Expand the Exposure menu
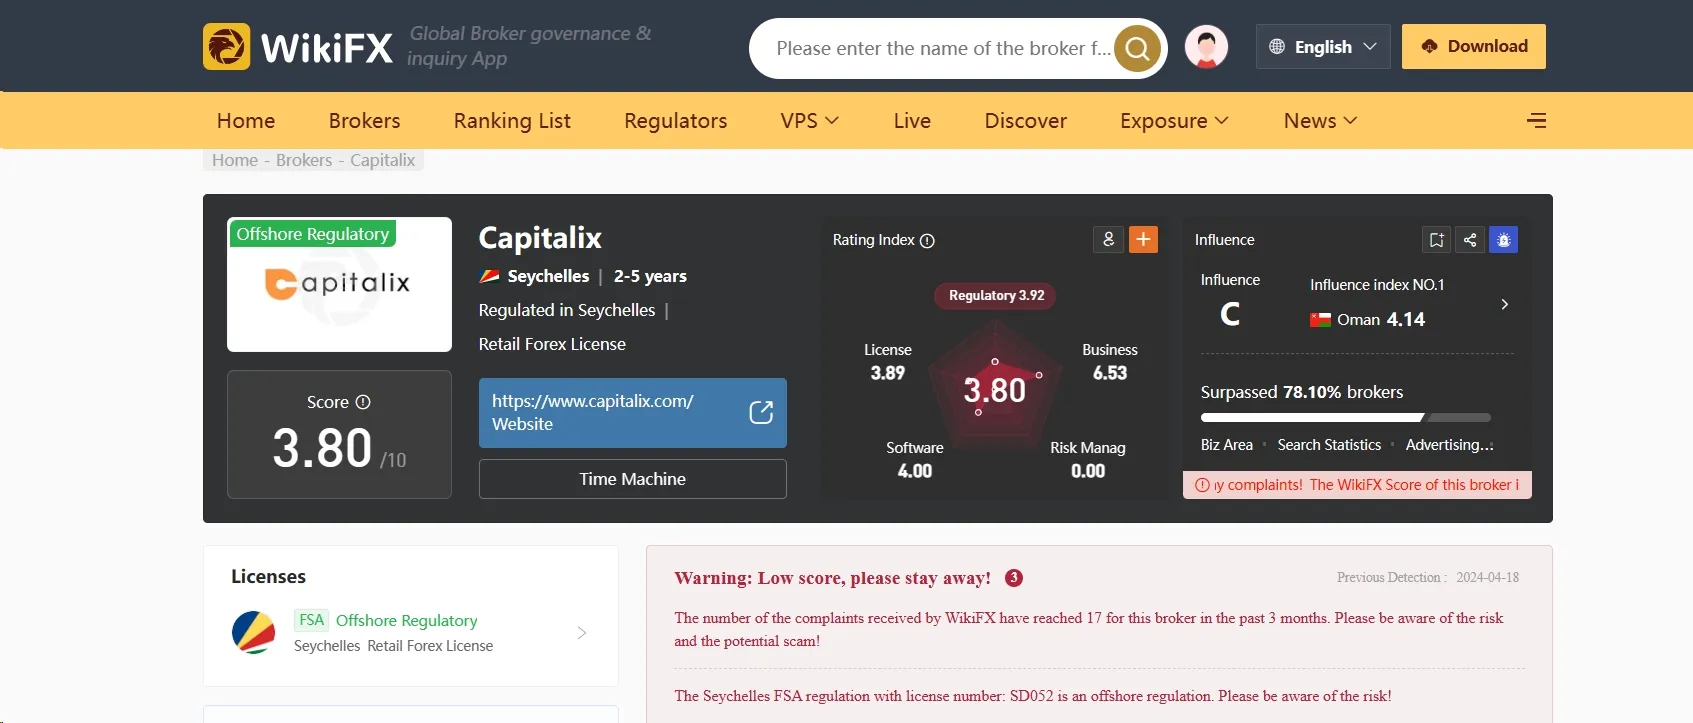Image resolution: width=1693 pixels, height=723 pixels. pyautogui.click(x=1174, y=121)
